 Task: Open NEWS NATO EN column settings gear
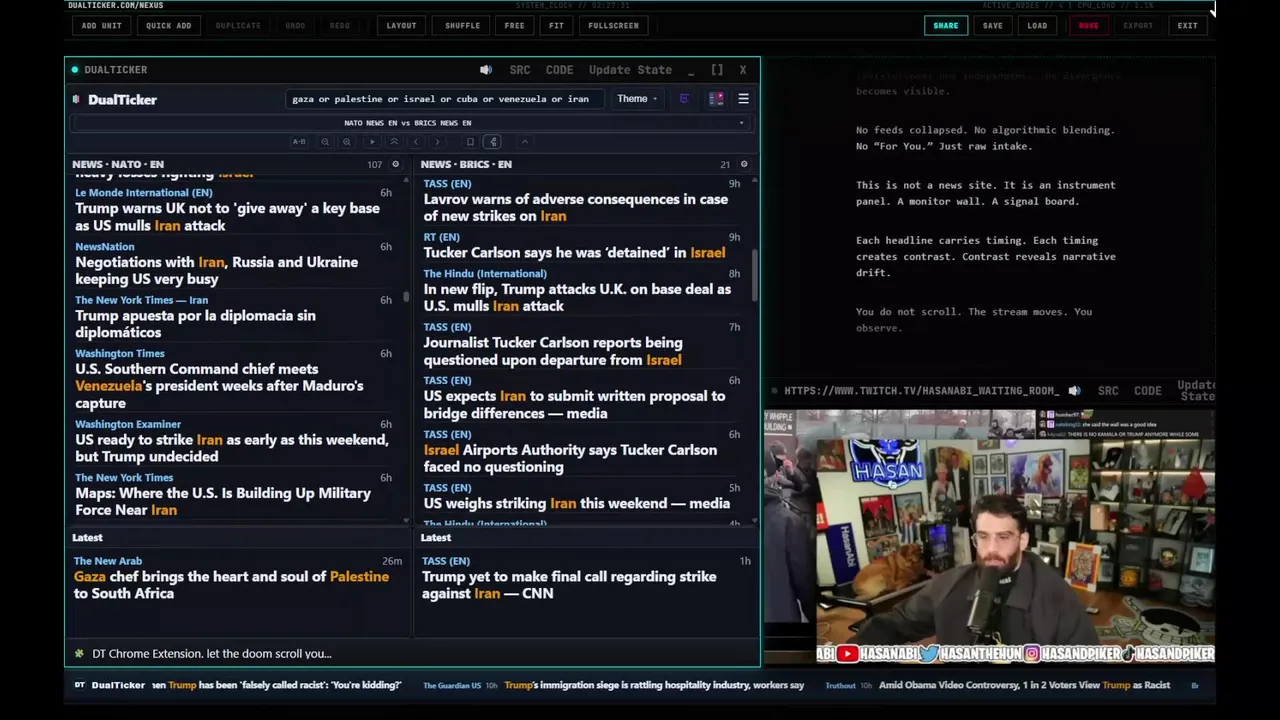pos(395,164)
